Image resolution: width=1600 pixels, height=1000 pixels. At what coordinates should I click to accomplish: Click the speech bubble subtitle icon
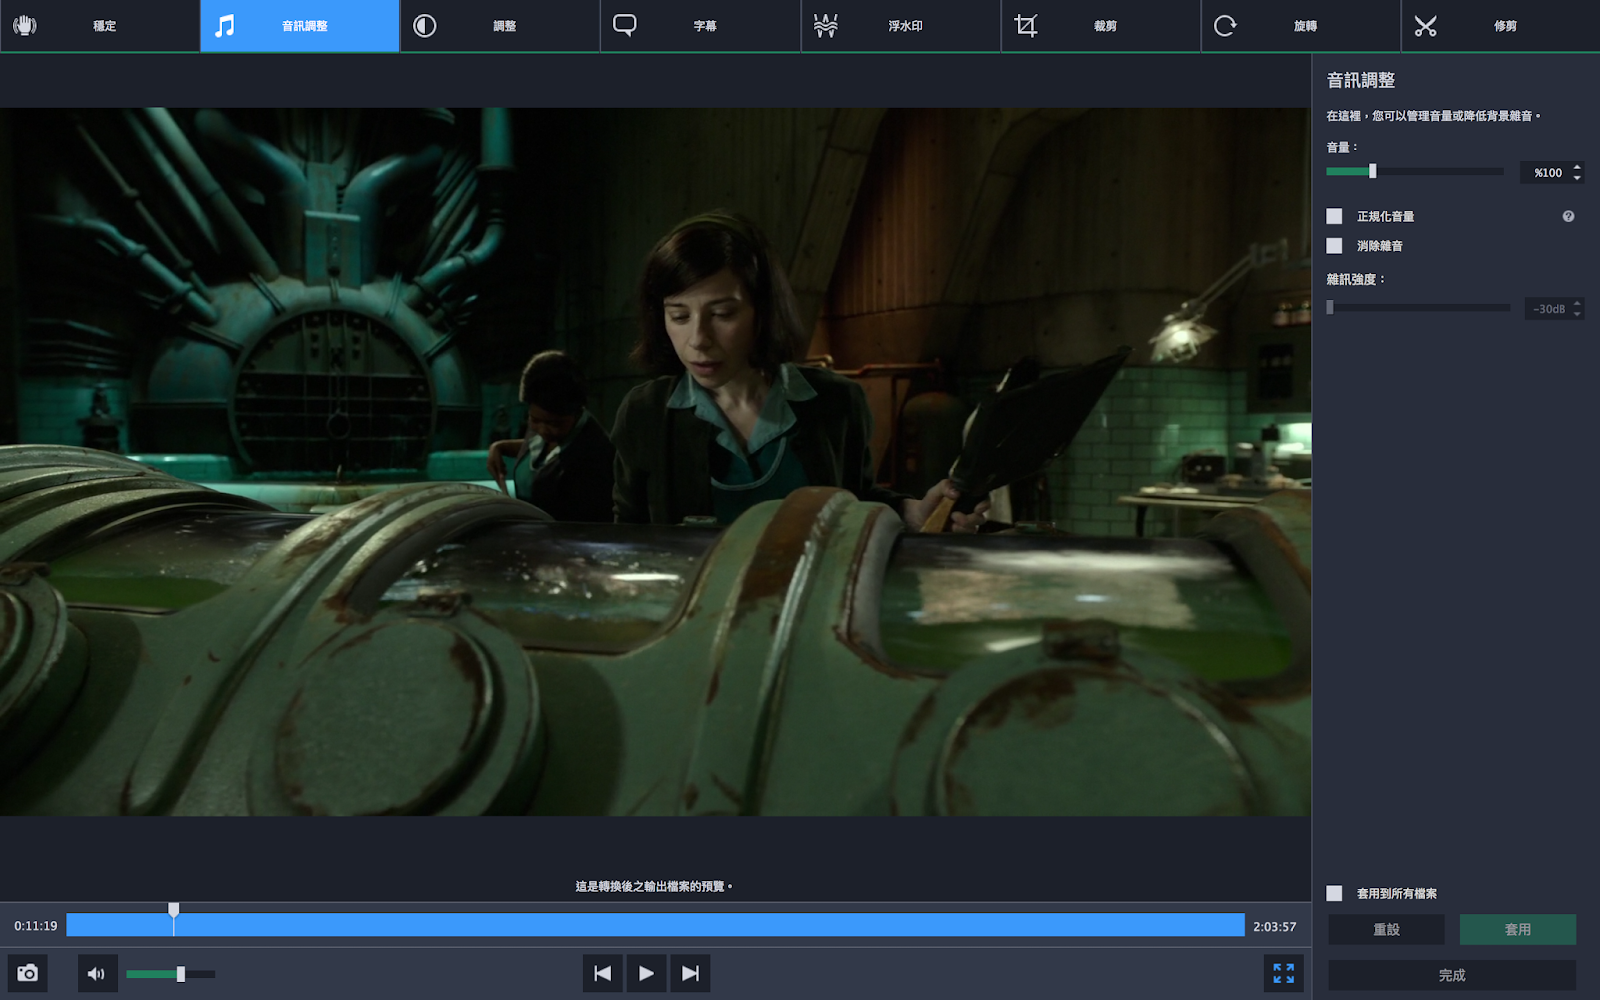pyautogui.click(x=625, y=25)
